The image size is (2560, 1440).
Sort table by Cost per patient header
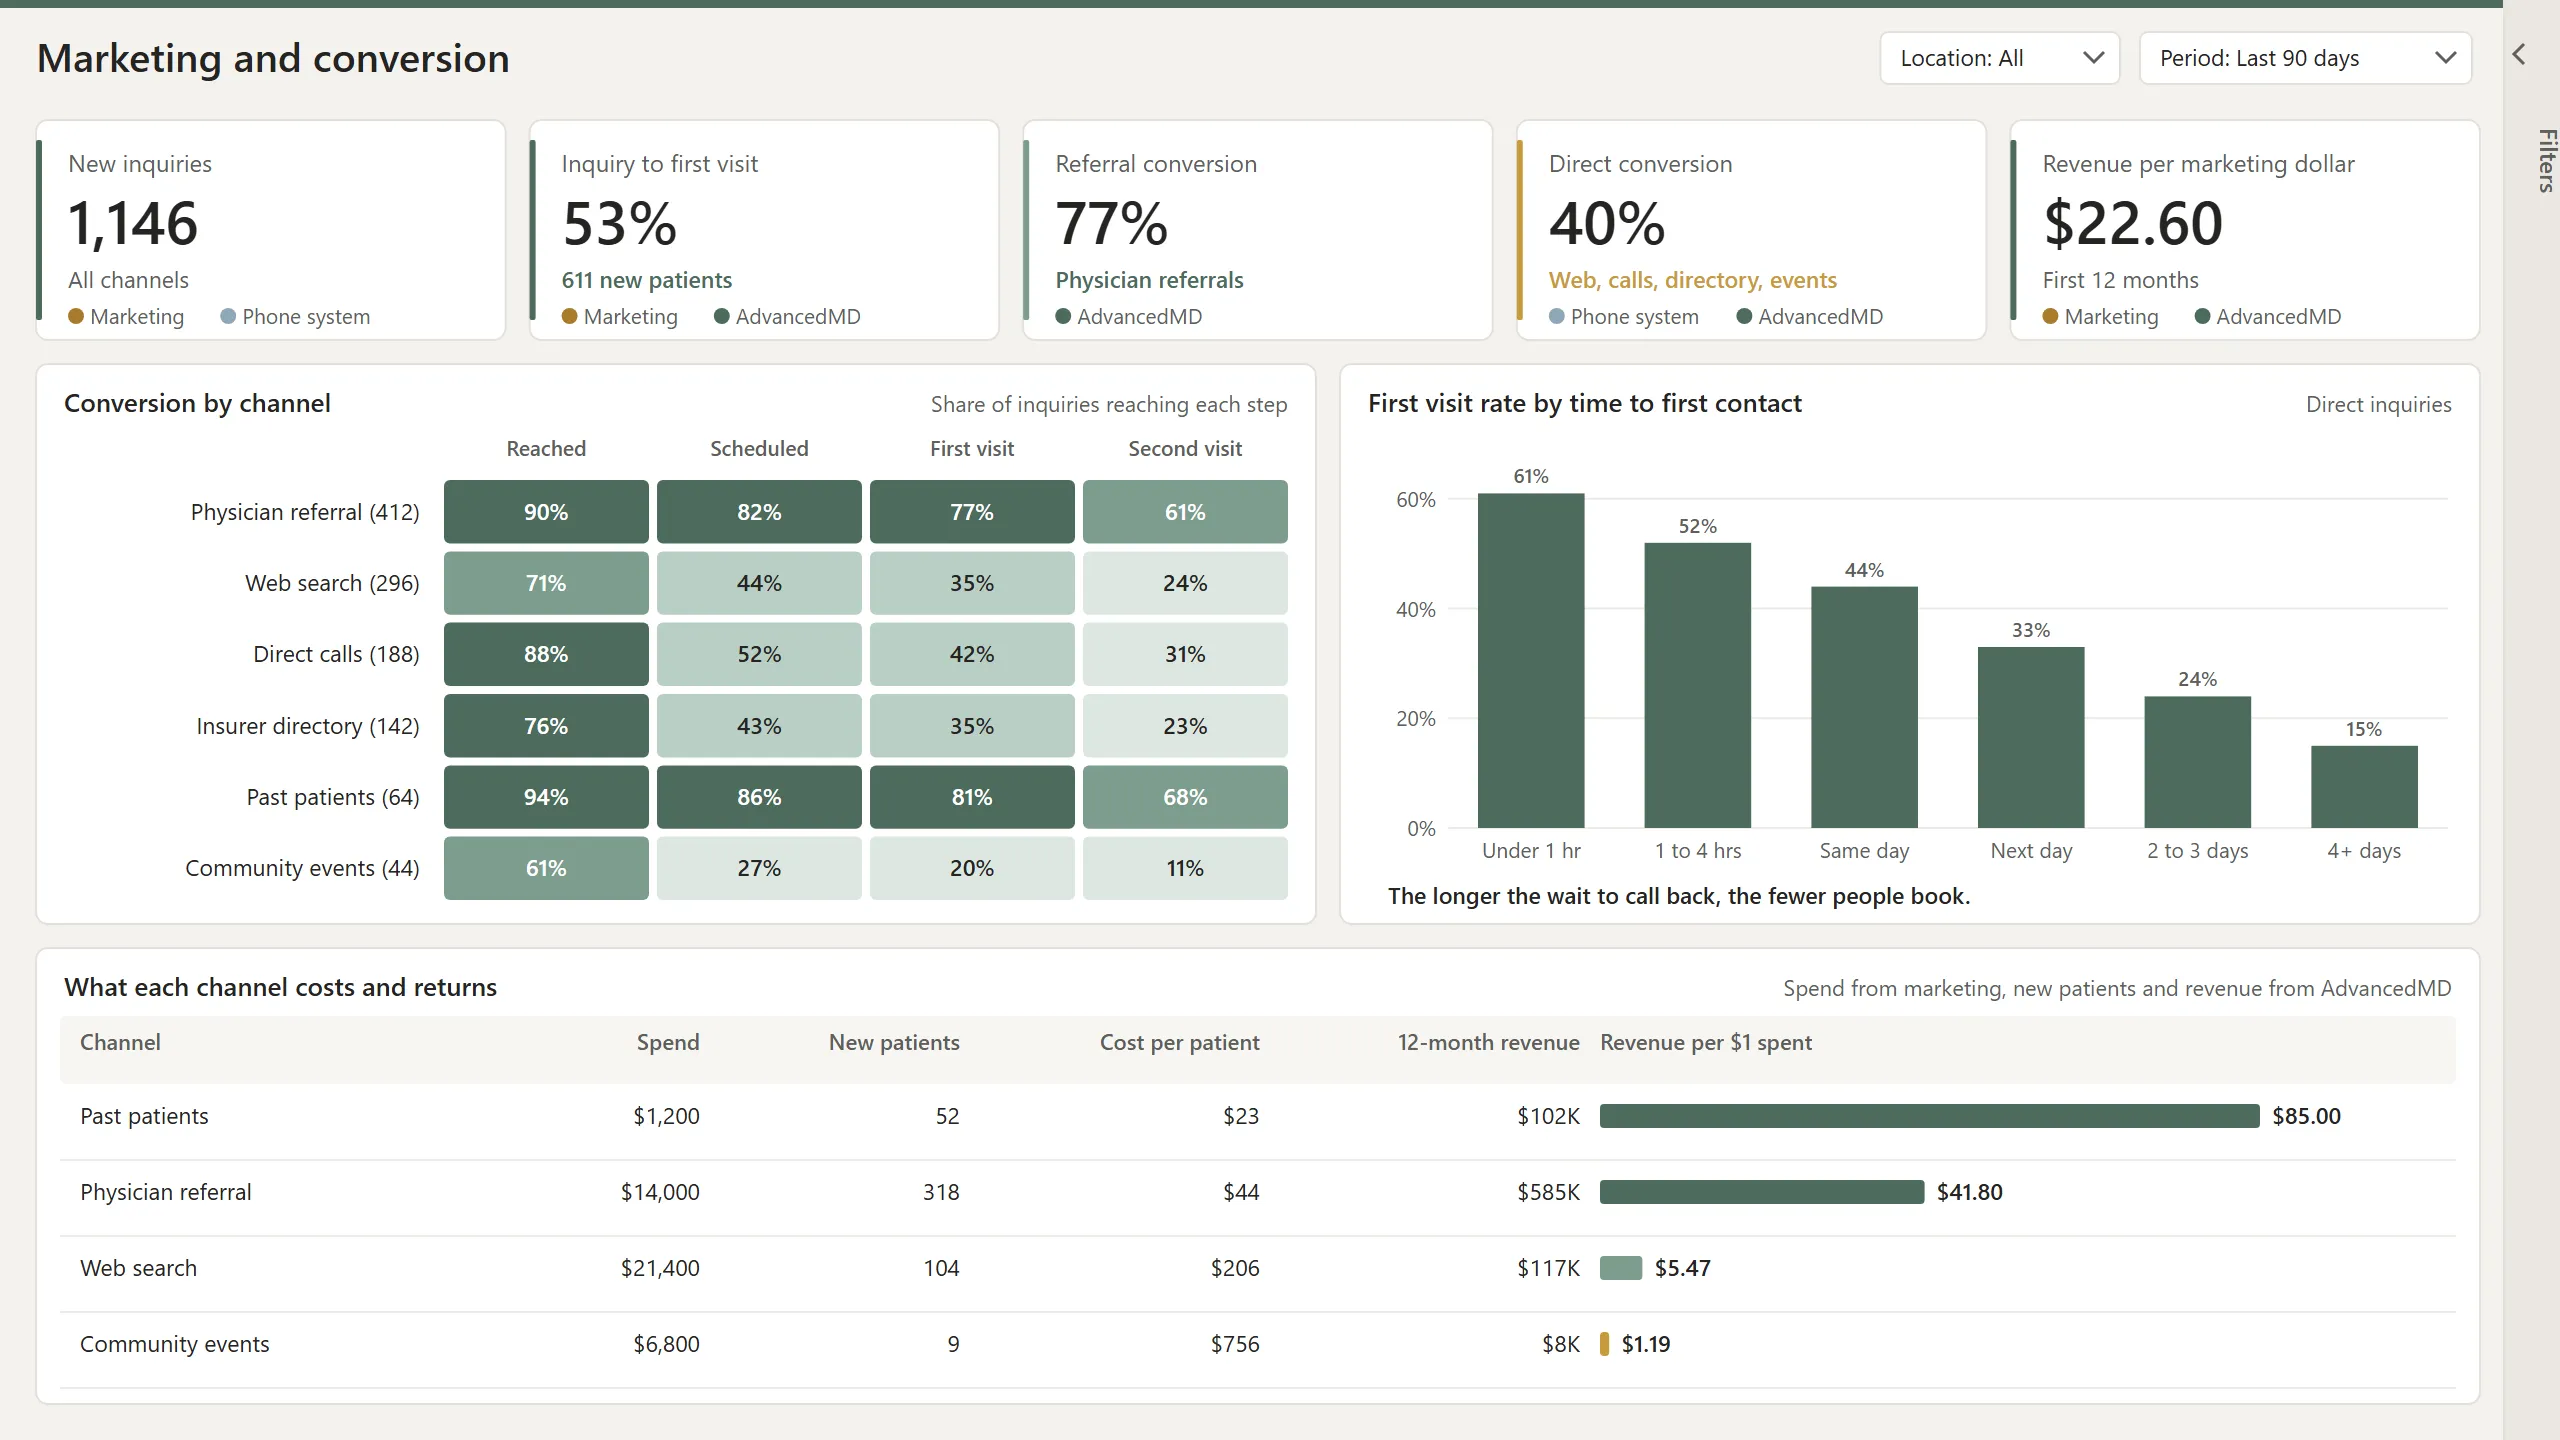pos(1180,1042)
